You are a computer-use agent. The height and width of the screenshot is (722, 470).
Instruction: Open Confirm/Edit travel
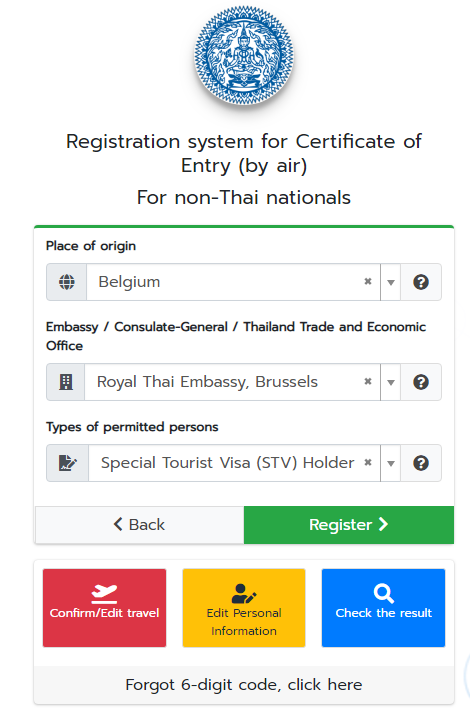coord(104,608)
